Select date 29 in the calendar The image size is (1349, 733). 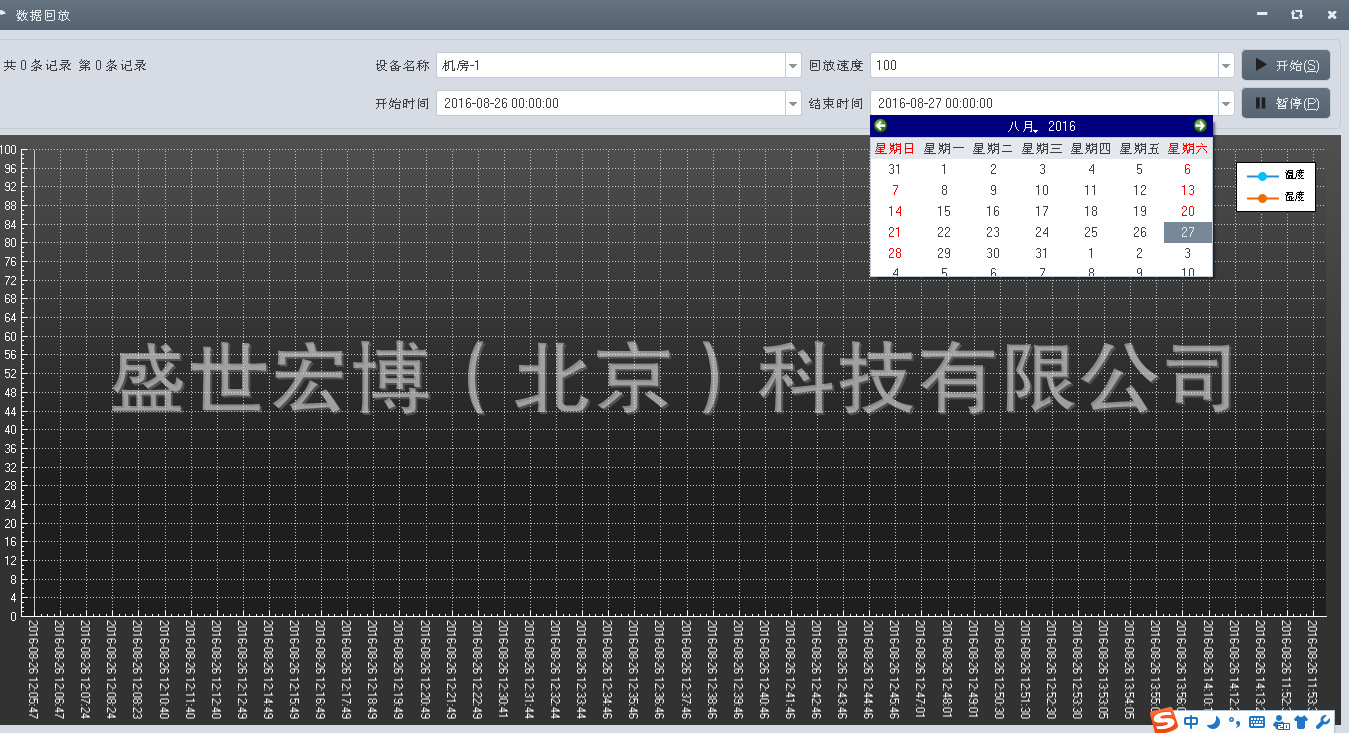tap(944, 253)
